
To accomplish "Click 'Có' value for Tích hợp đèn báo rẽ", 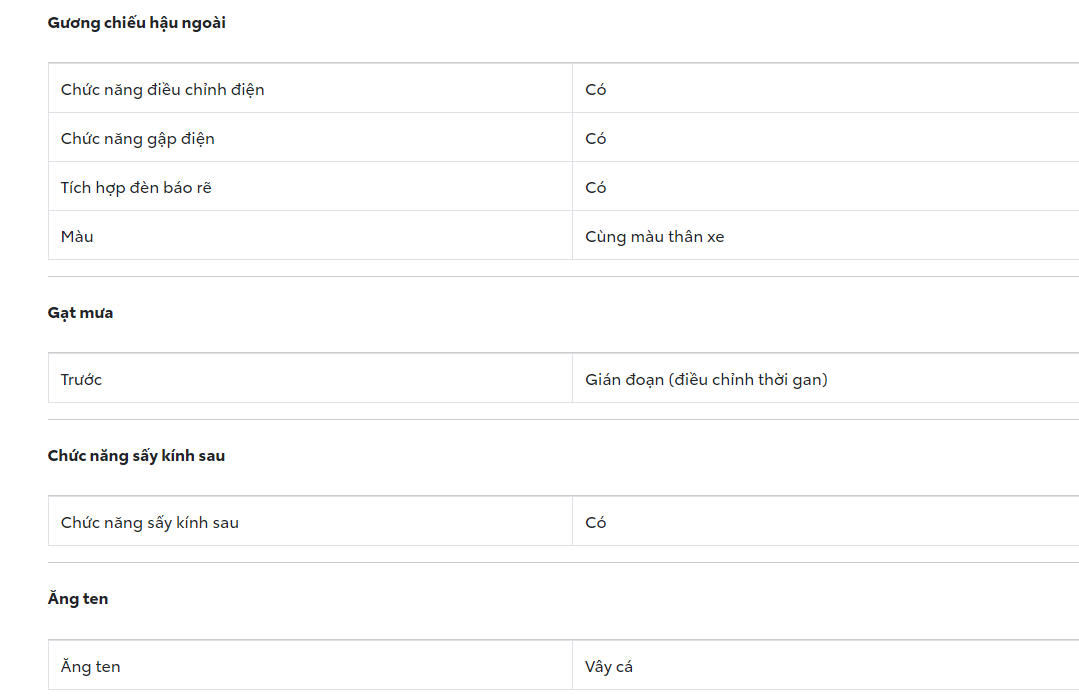I will [x=596, y=188].
